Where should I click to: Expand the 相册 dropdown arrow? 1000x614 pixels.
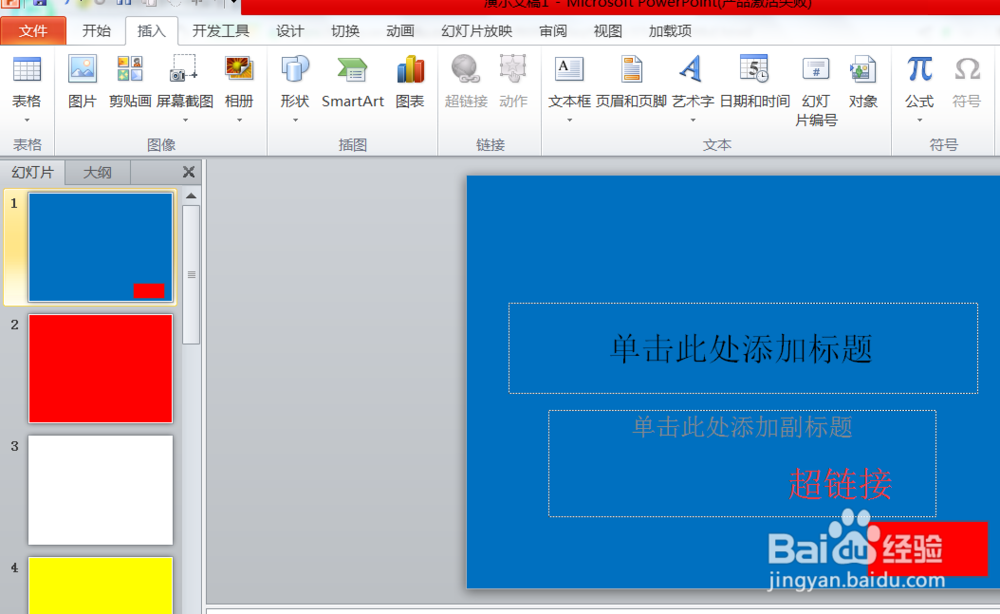click(239, 120)
